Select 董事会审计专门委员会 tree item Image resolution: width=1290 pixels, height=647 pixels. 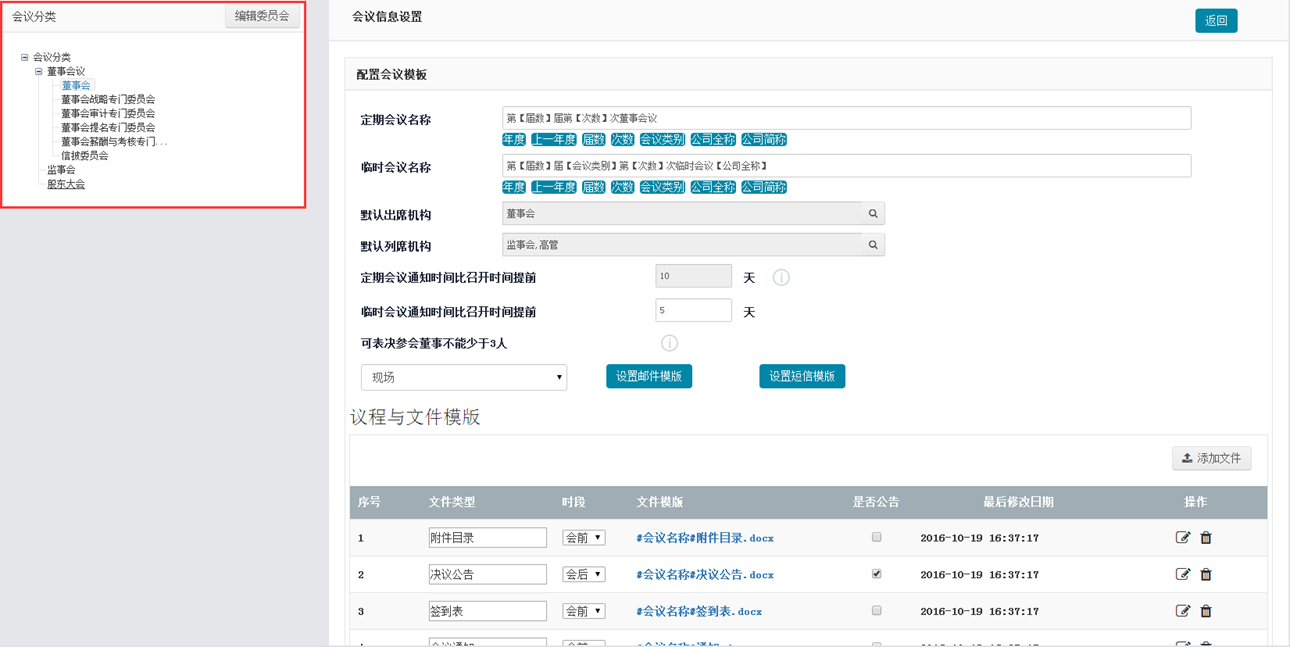(x=108, y=113)
